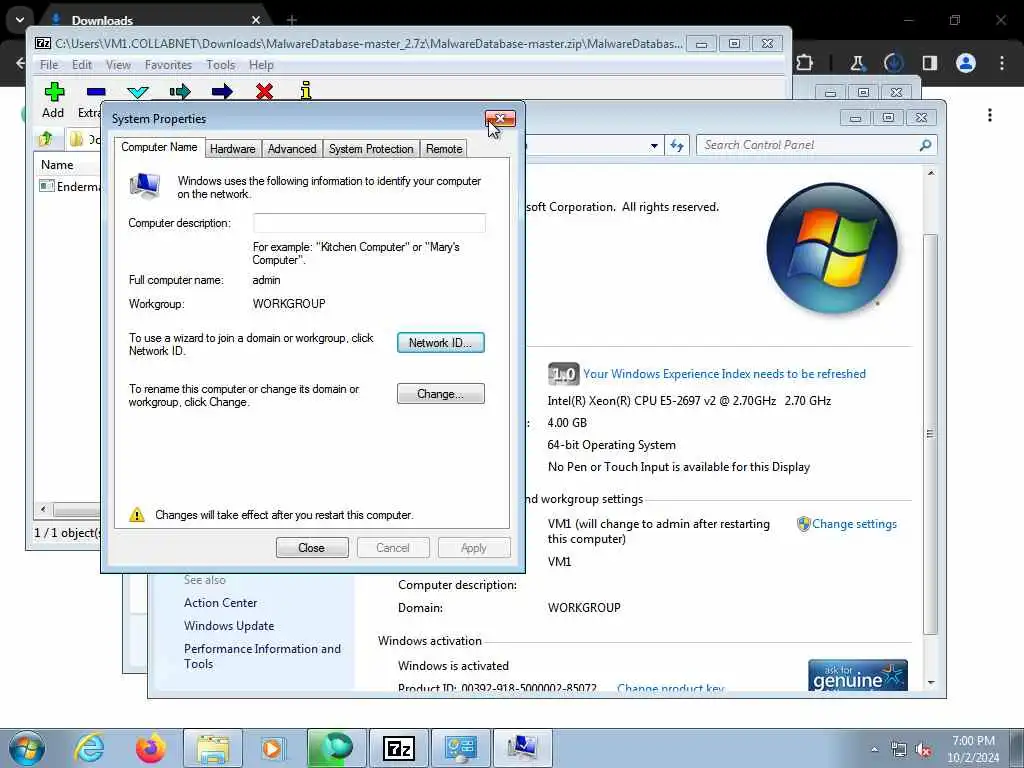The height and width of the screenshot is (768, 1024).
Task: Open Internet Explorer from the taskbar
Action: (89, 748)
